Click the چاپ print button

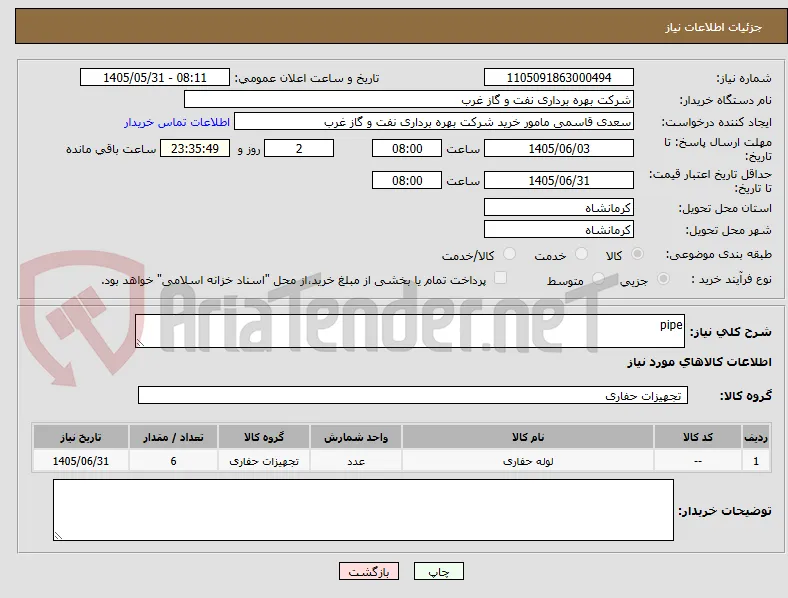point(439,571)
